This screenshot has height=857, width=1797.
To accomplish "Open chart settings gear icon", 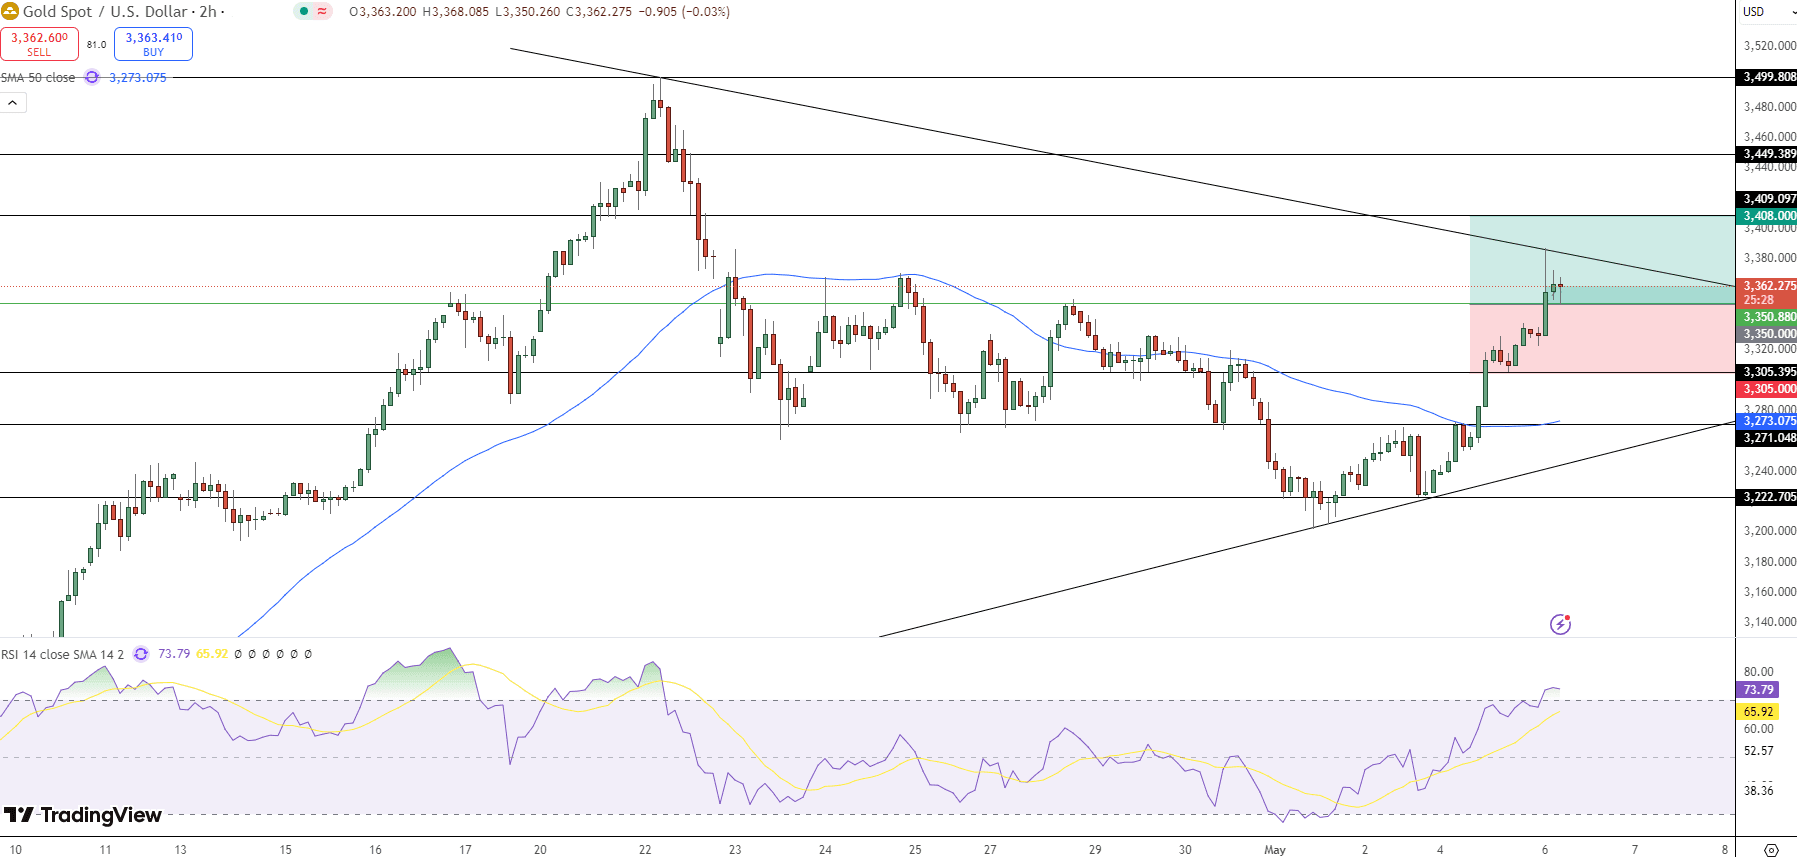I will click(1771, 850).
